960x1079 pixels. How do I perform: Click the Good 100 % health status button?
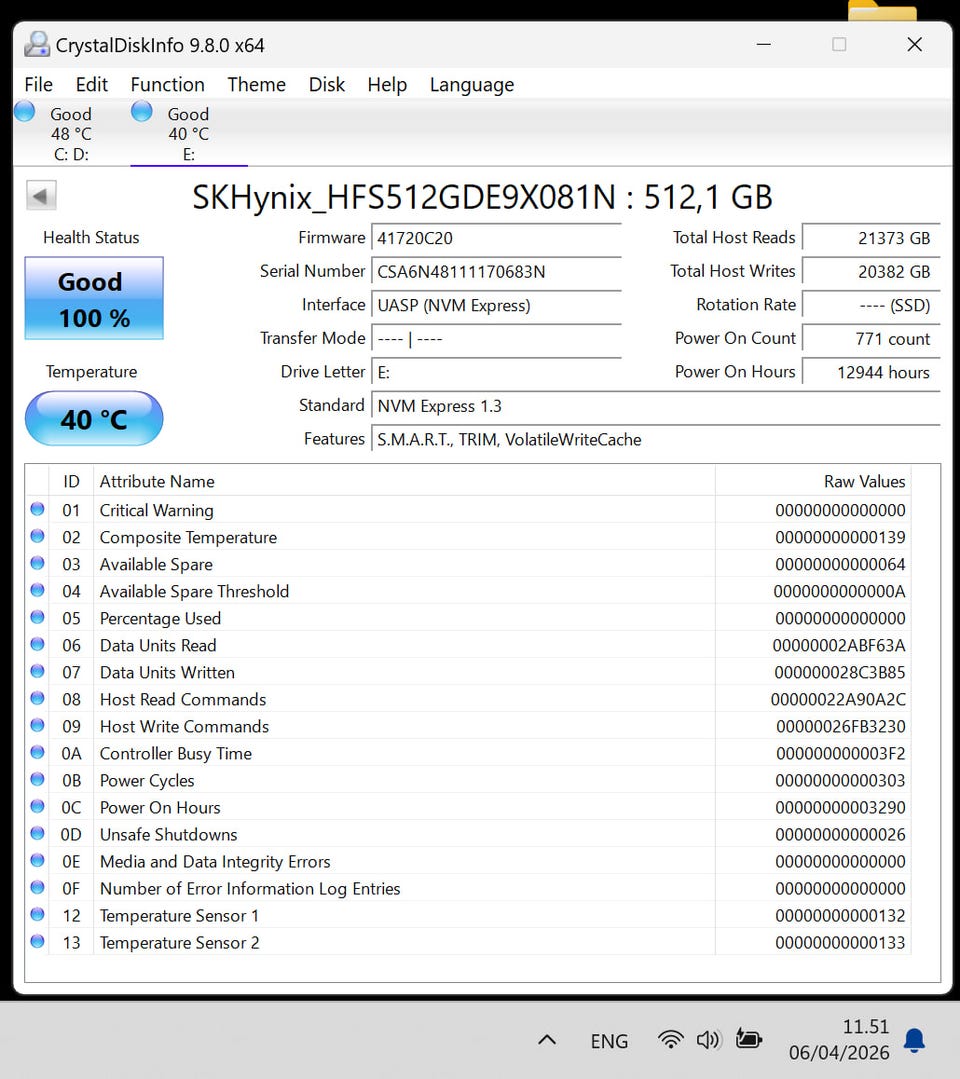click(x=94, y=298)
